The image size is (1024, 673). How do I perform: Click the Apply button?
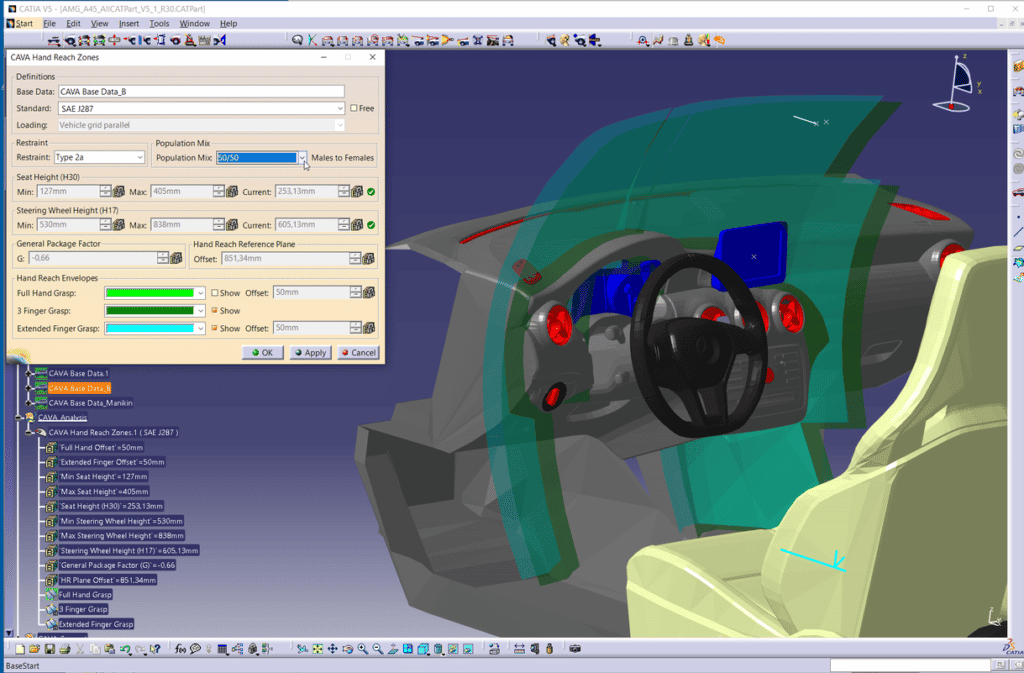[x=310, y=352]
